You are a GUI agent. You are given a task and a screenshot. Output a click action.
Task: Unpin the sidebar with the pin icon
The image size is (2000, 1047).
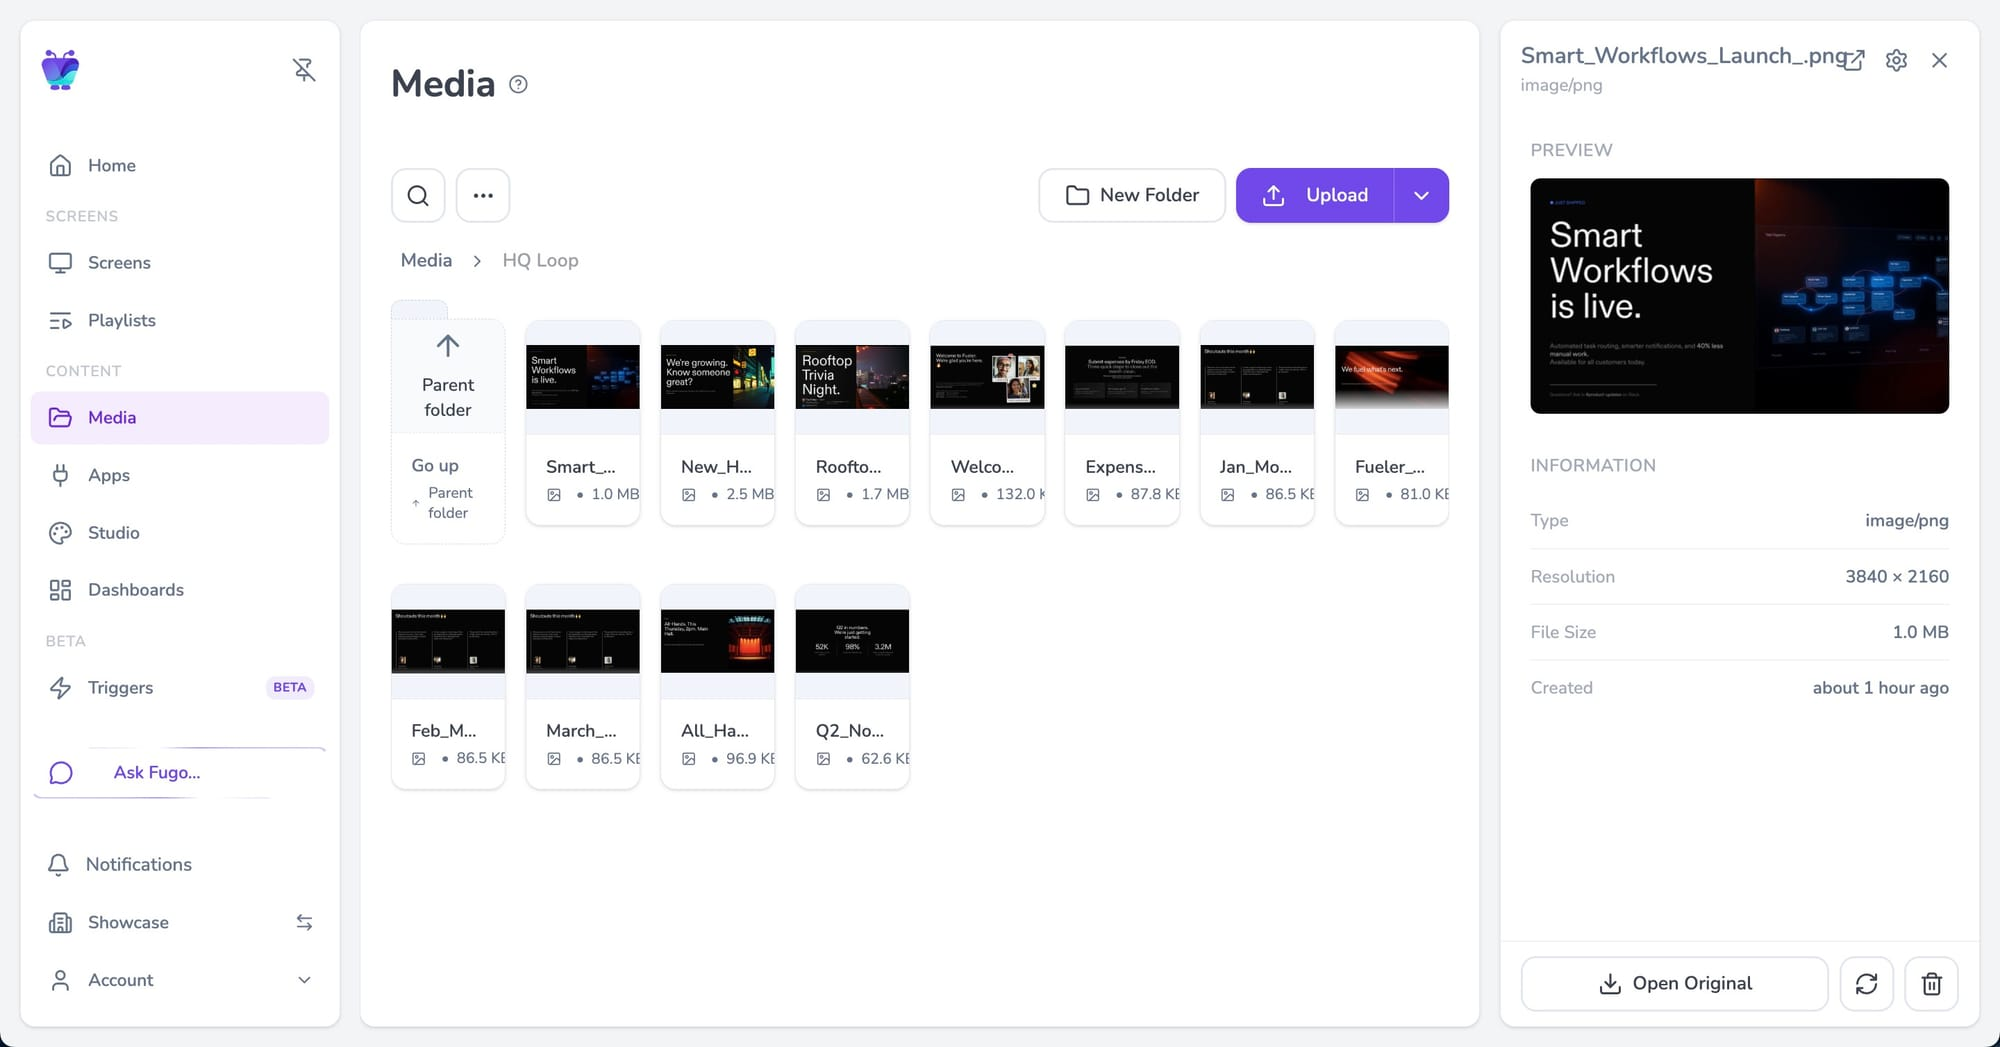tap(304, 70)
